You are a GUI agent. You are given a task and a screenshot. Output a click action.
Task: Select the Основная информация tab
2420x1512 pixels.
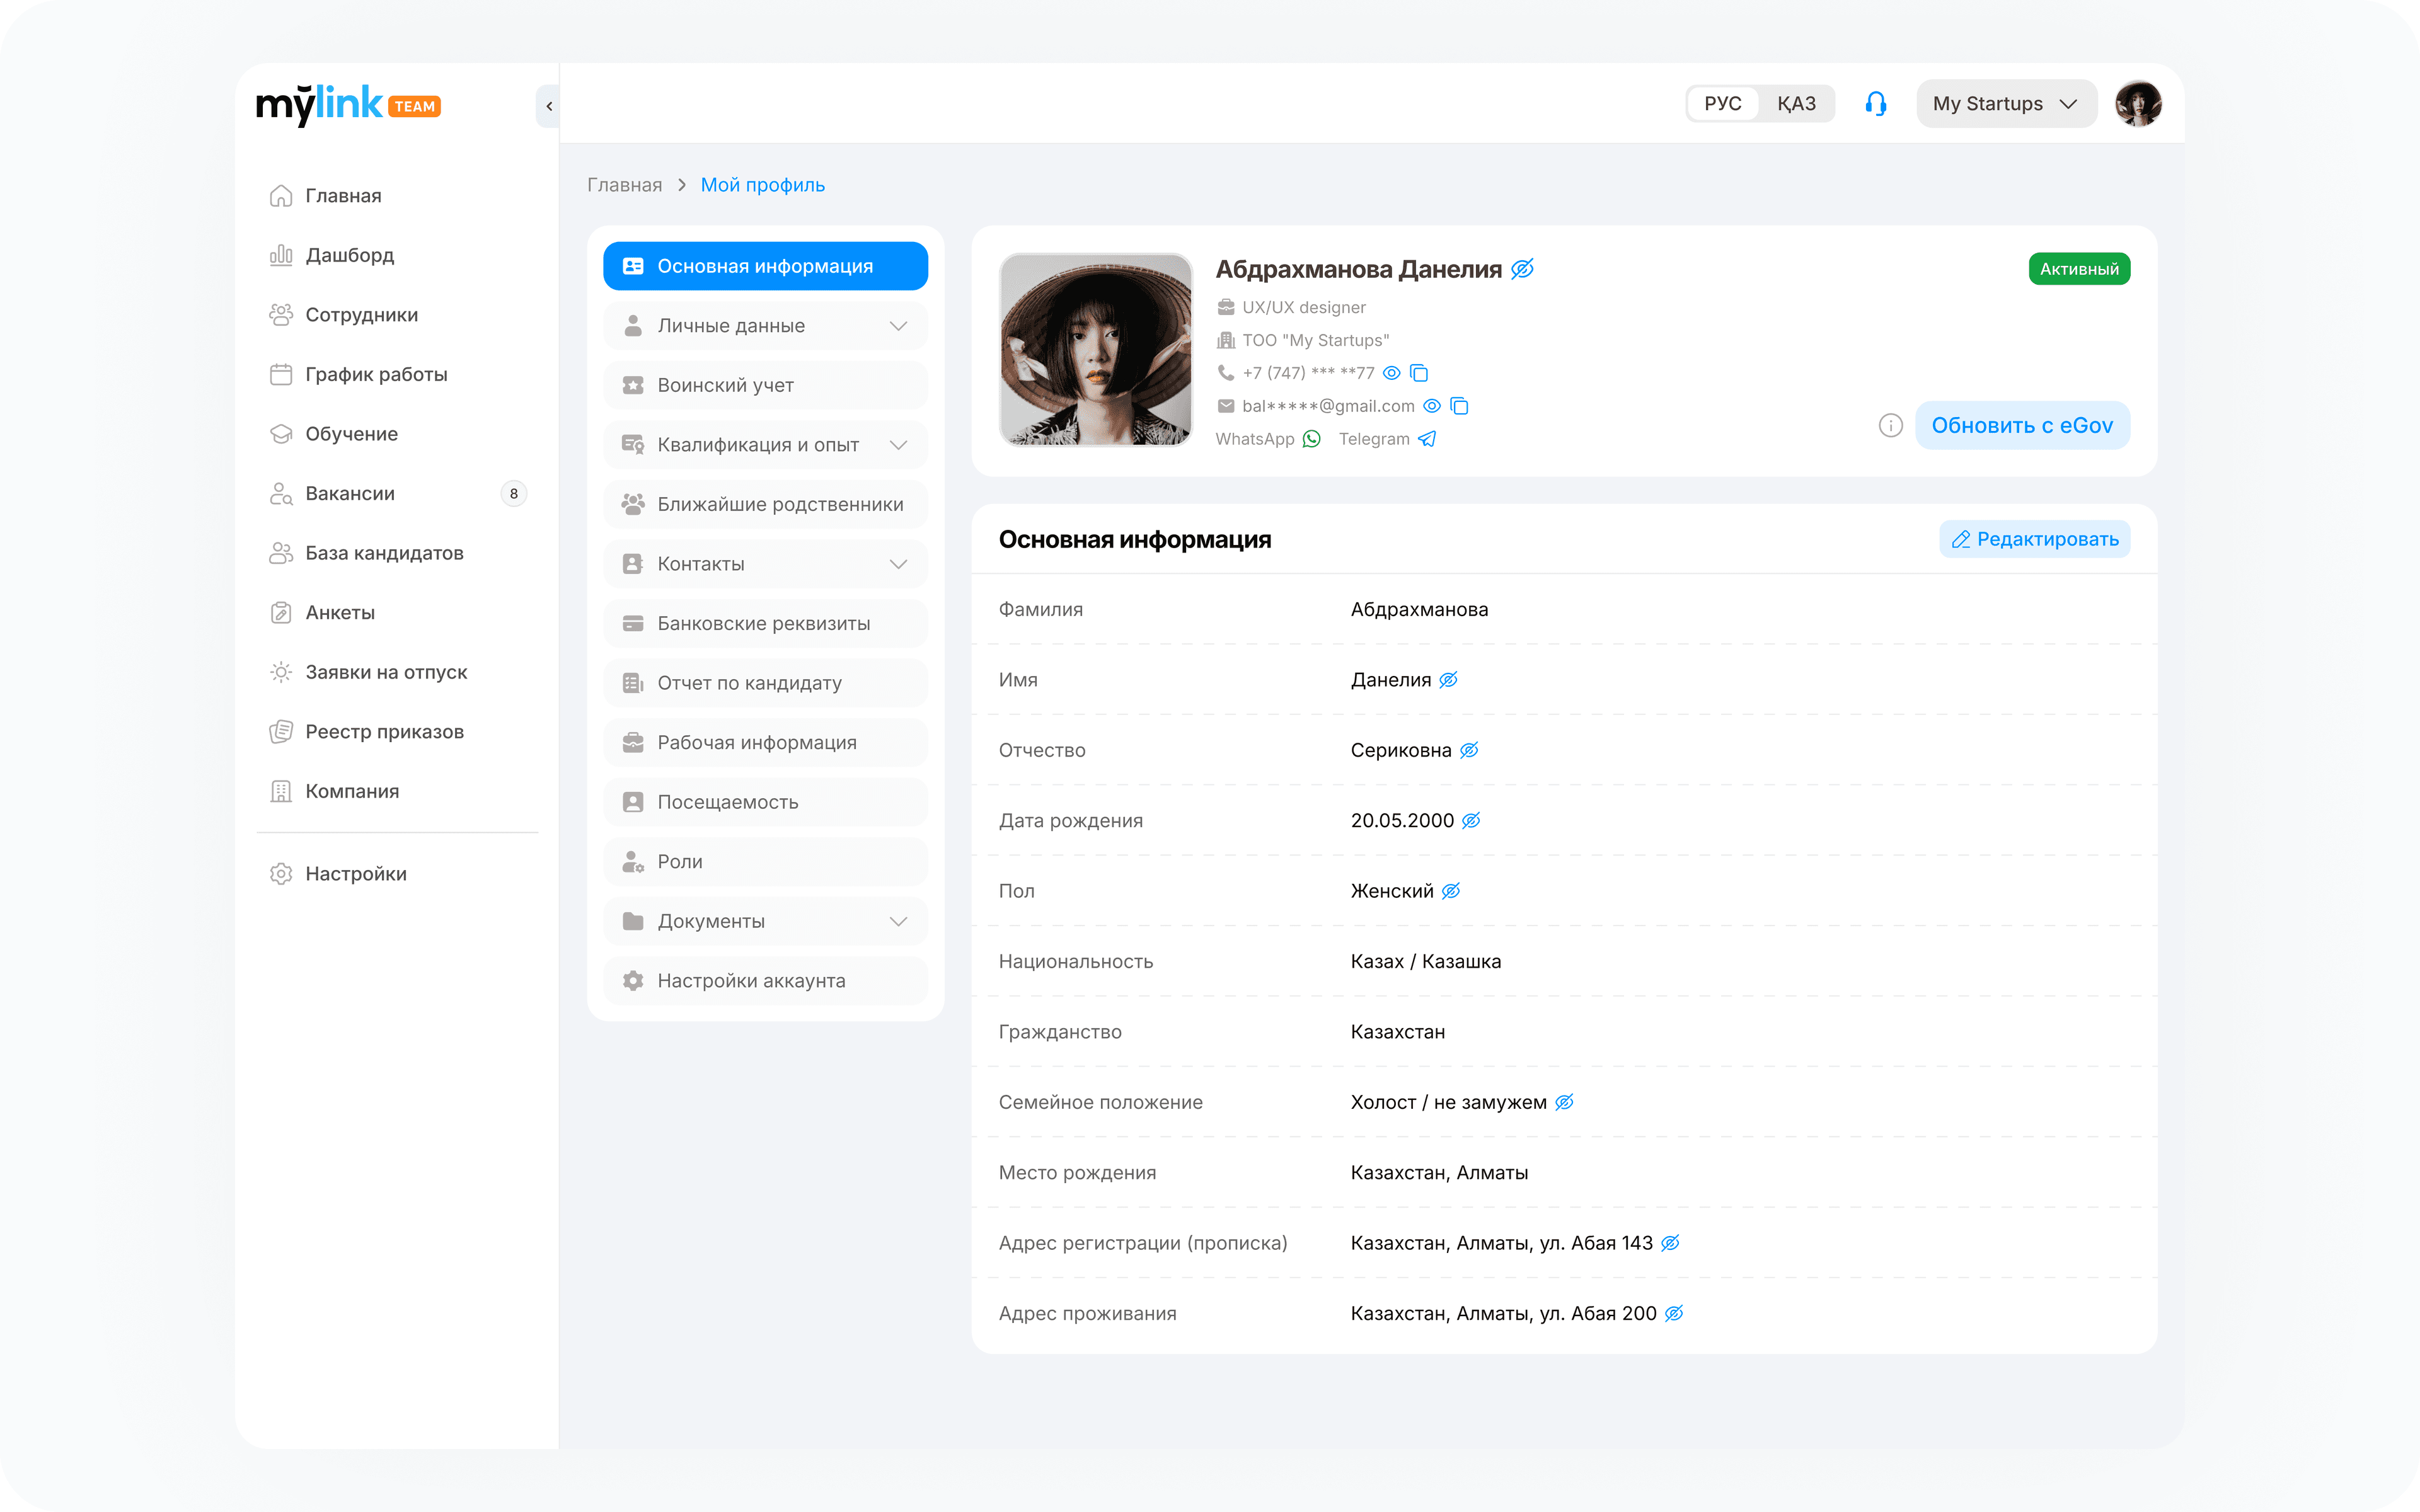(x=765, y=266)
